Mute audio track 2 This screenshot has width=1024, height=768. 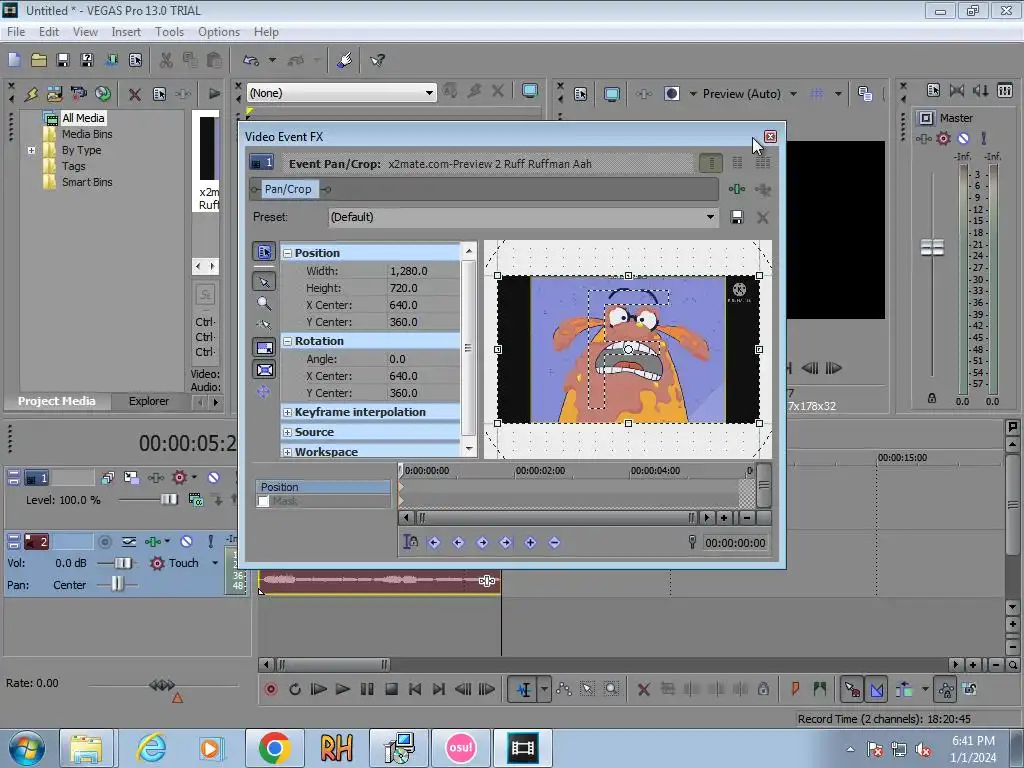[186, 541]
